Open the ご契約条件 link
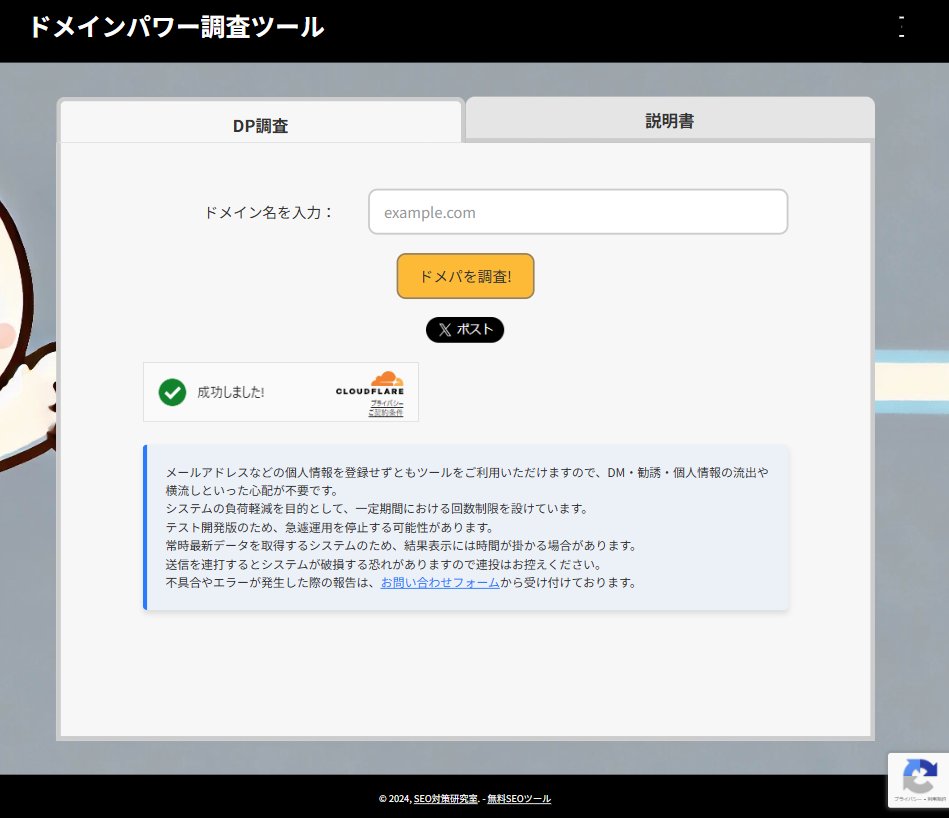 point(386,412)
